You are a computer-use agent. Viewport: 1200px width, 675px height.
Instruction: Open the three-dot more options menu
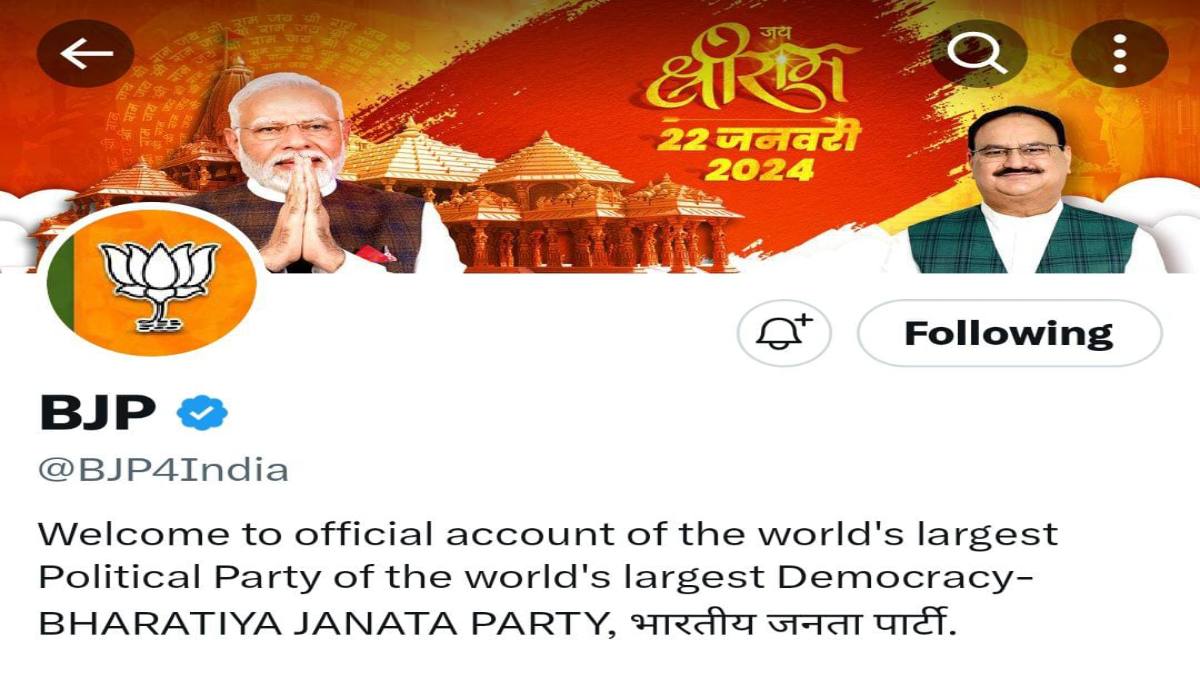1119,53
